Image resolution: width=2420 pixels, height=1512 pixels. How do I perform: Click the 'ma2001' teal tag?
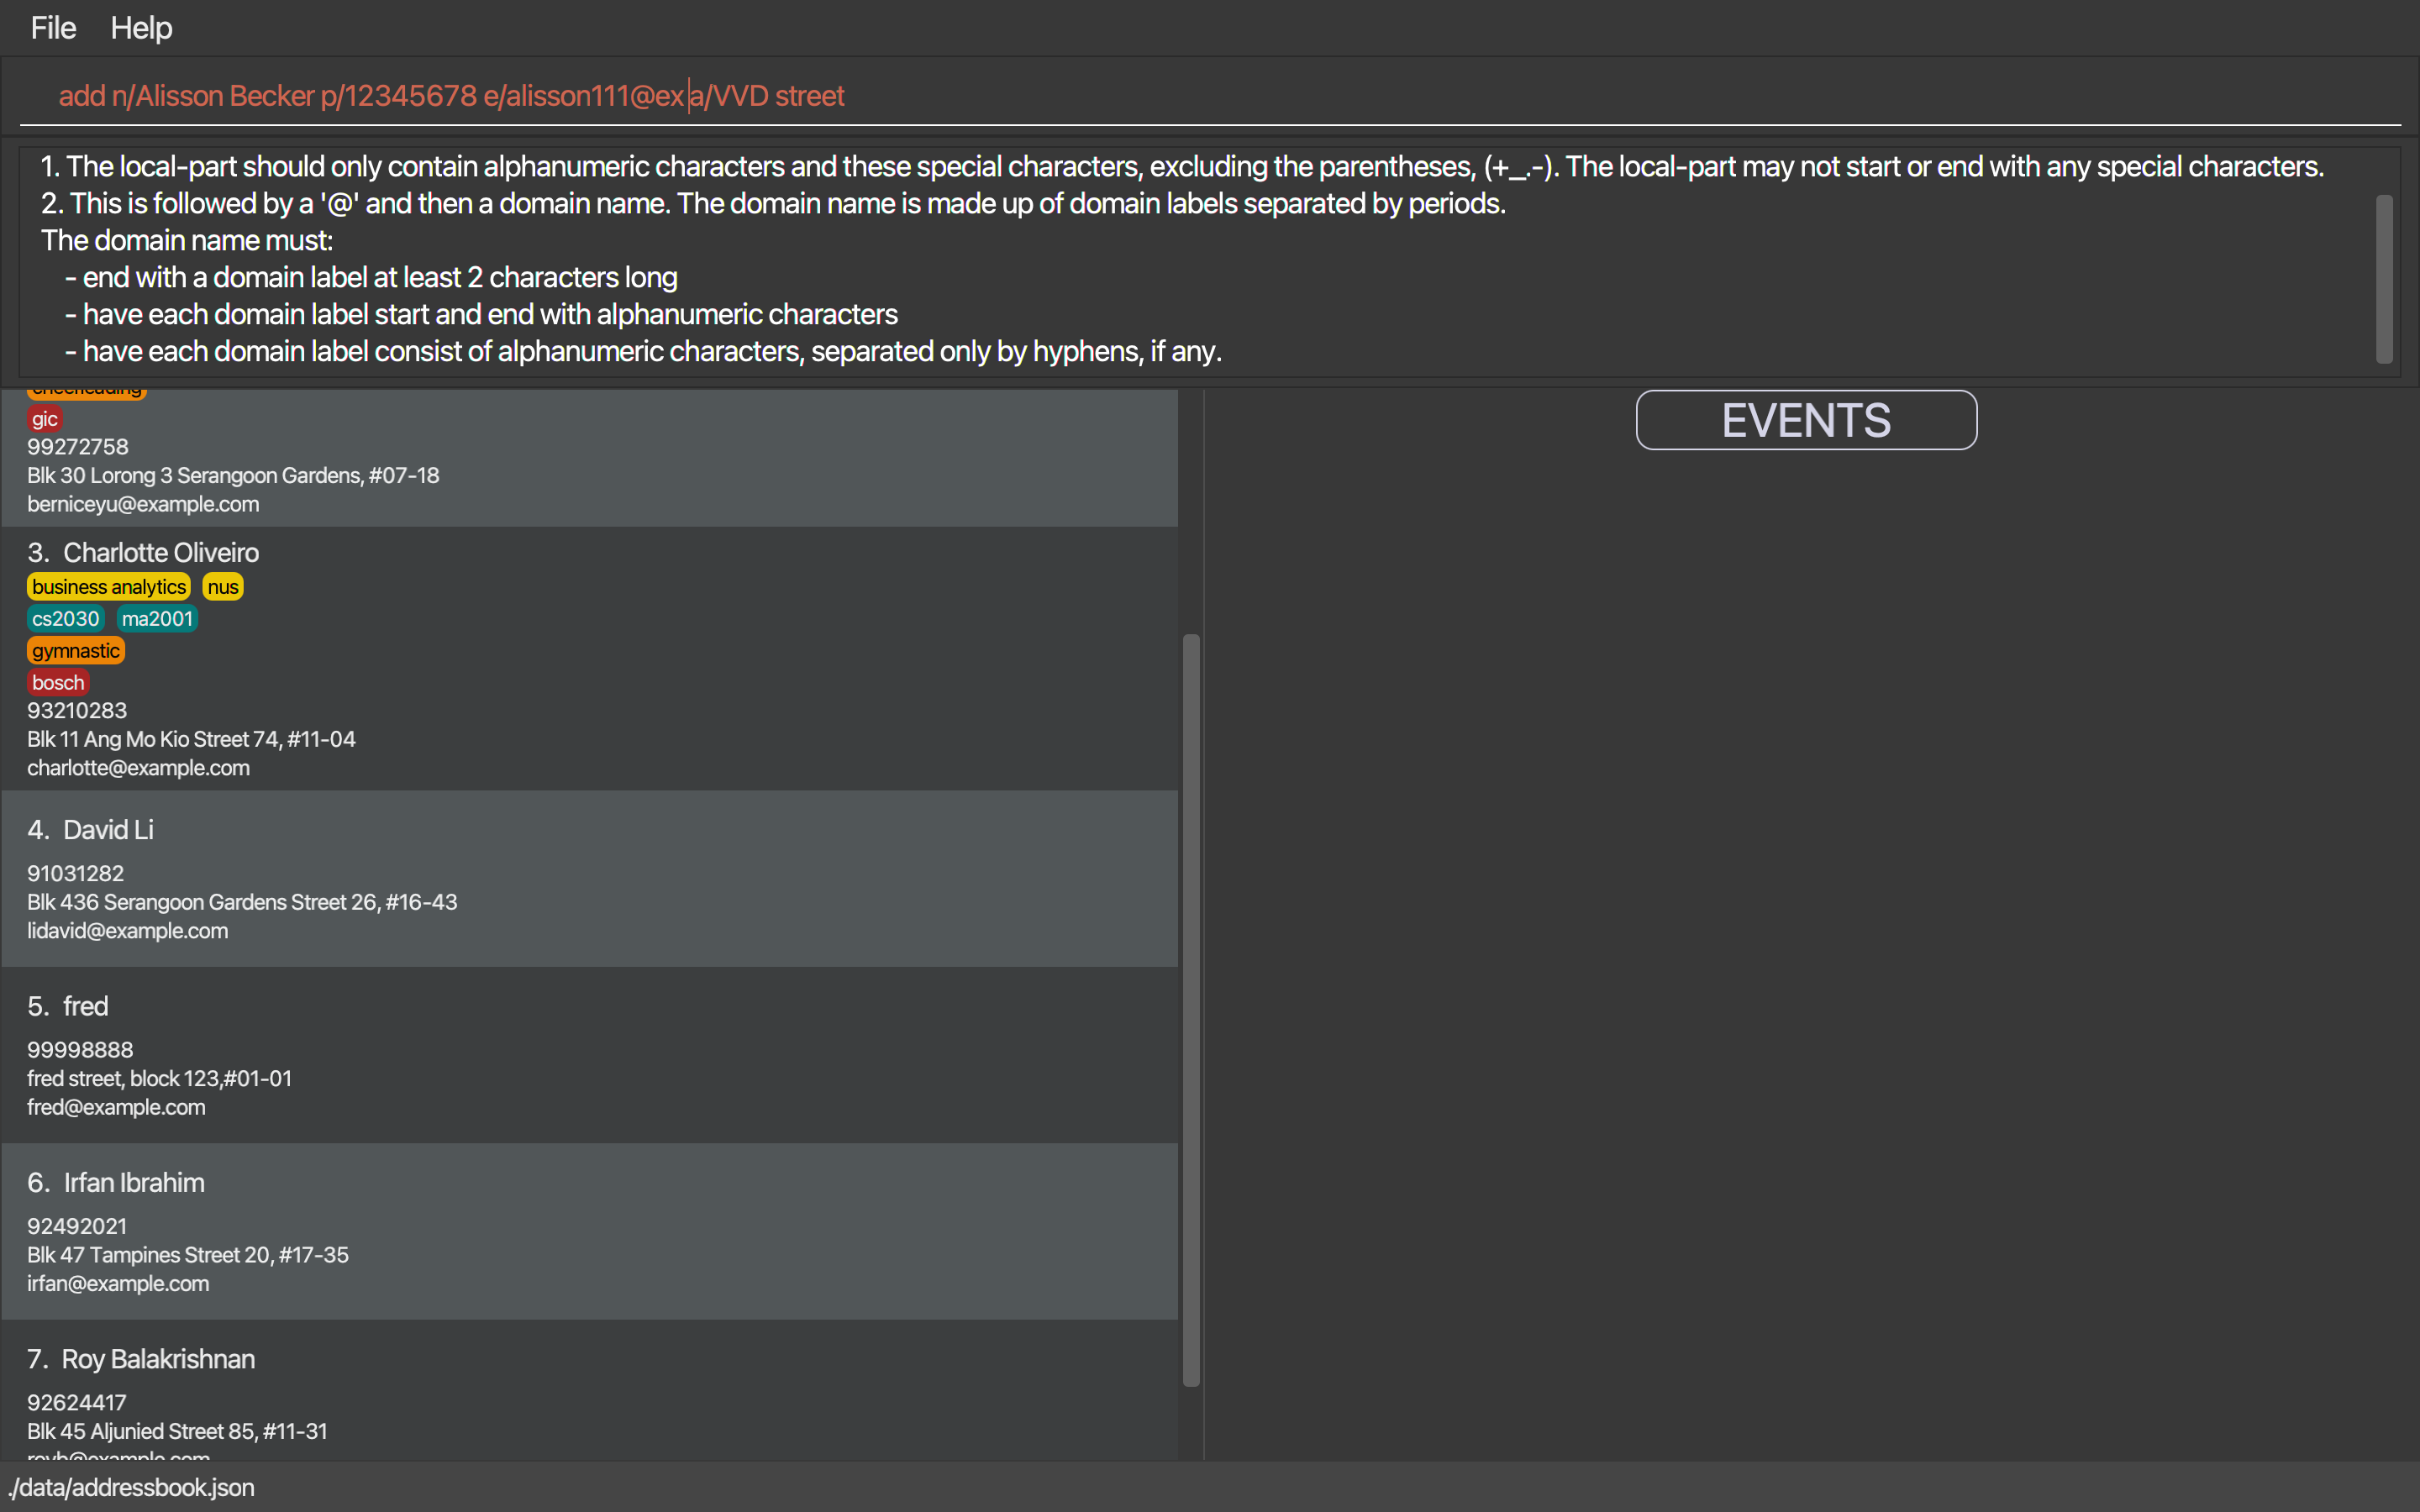click(157, 619)
